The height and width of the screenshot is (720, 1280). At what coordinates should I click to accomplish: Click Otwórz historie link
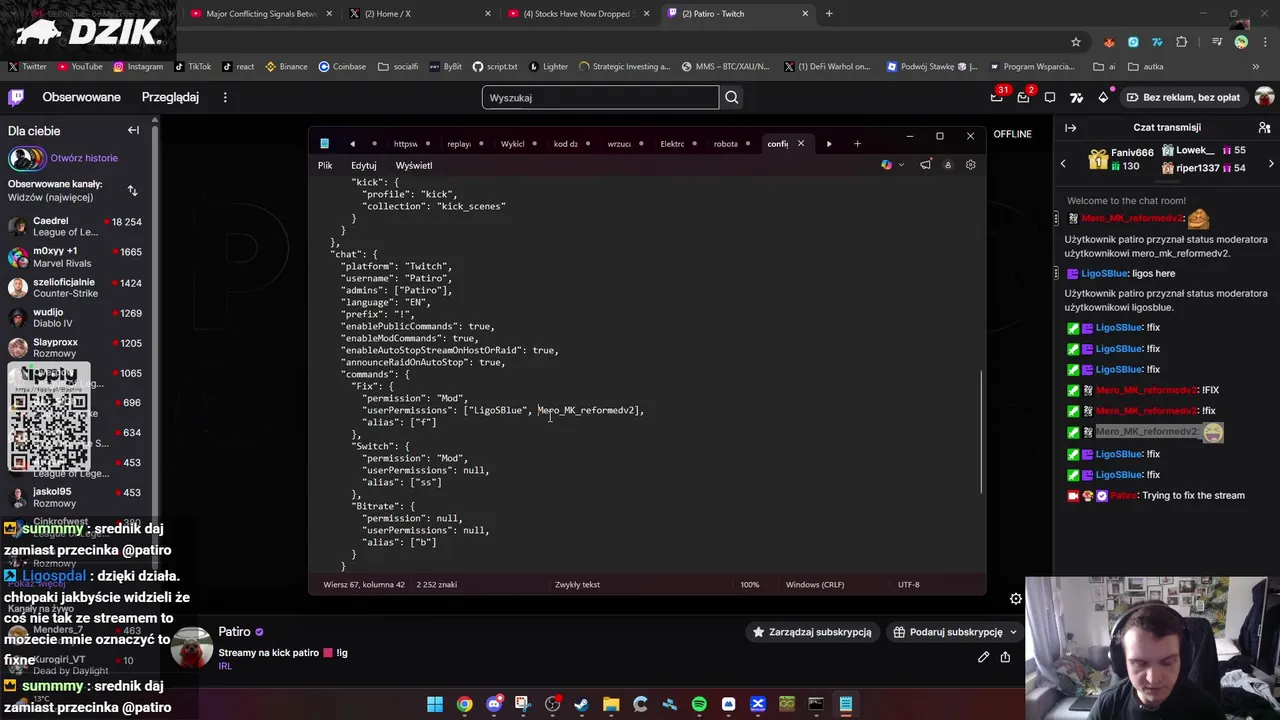click(x=84, y=158)
